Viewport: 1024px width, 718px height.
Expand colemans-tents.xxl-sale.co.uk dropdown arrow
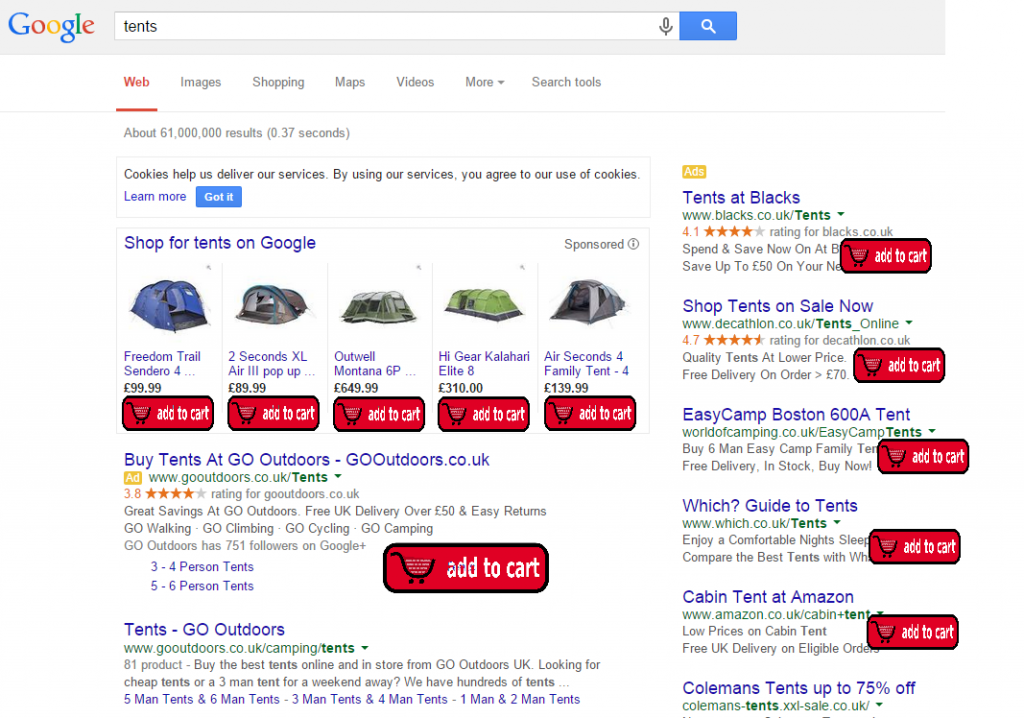[x=879, y=705]
